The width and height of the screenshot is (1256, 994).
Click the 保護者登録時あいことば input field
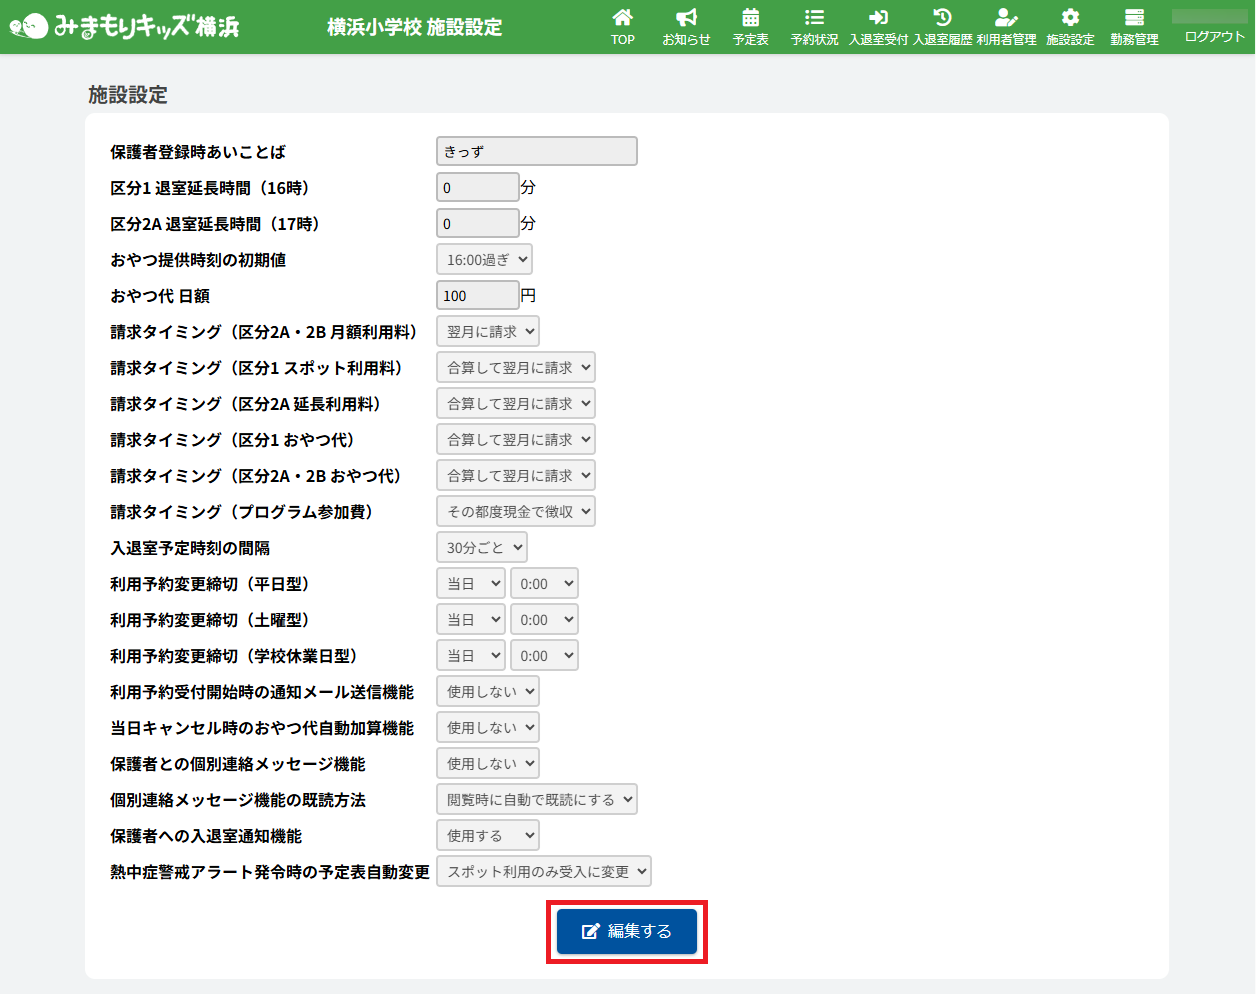537,152
